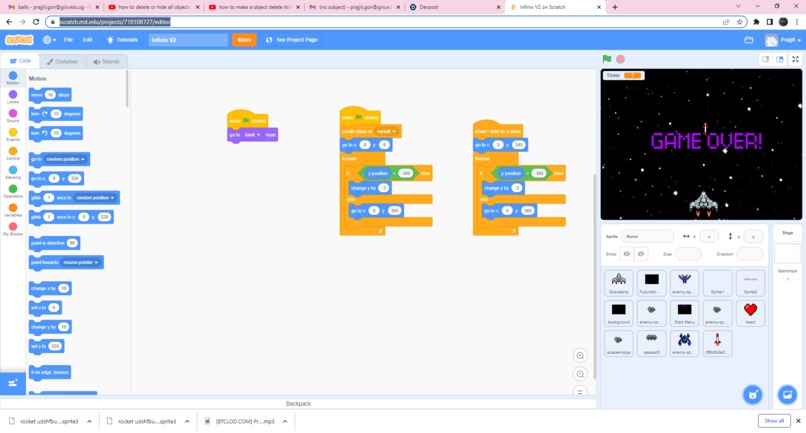Open the 'go to random position' block dropdown
806x433 pixels.
pyautogui.click(x=65, y=159)
